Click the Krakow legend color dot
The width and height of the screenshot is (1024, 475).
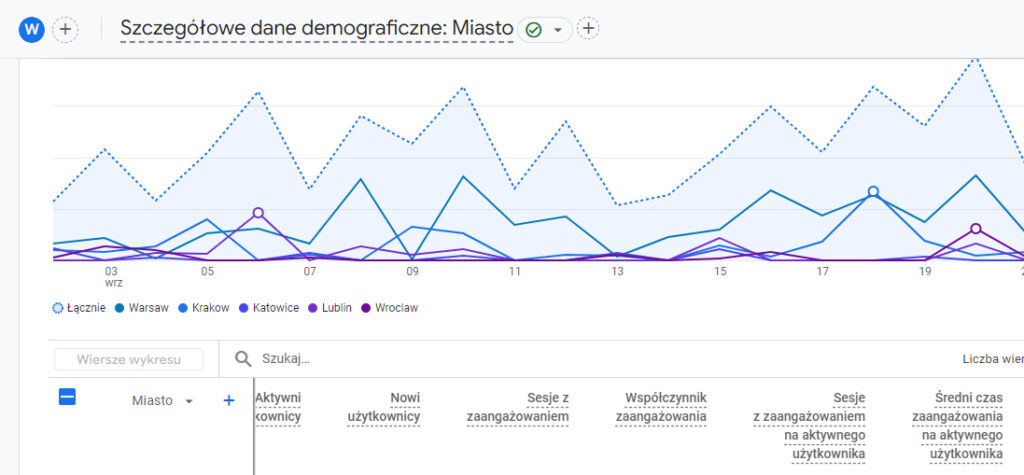coord(184,308)
